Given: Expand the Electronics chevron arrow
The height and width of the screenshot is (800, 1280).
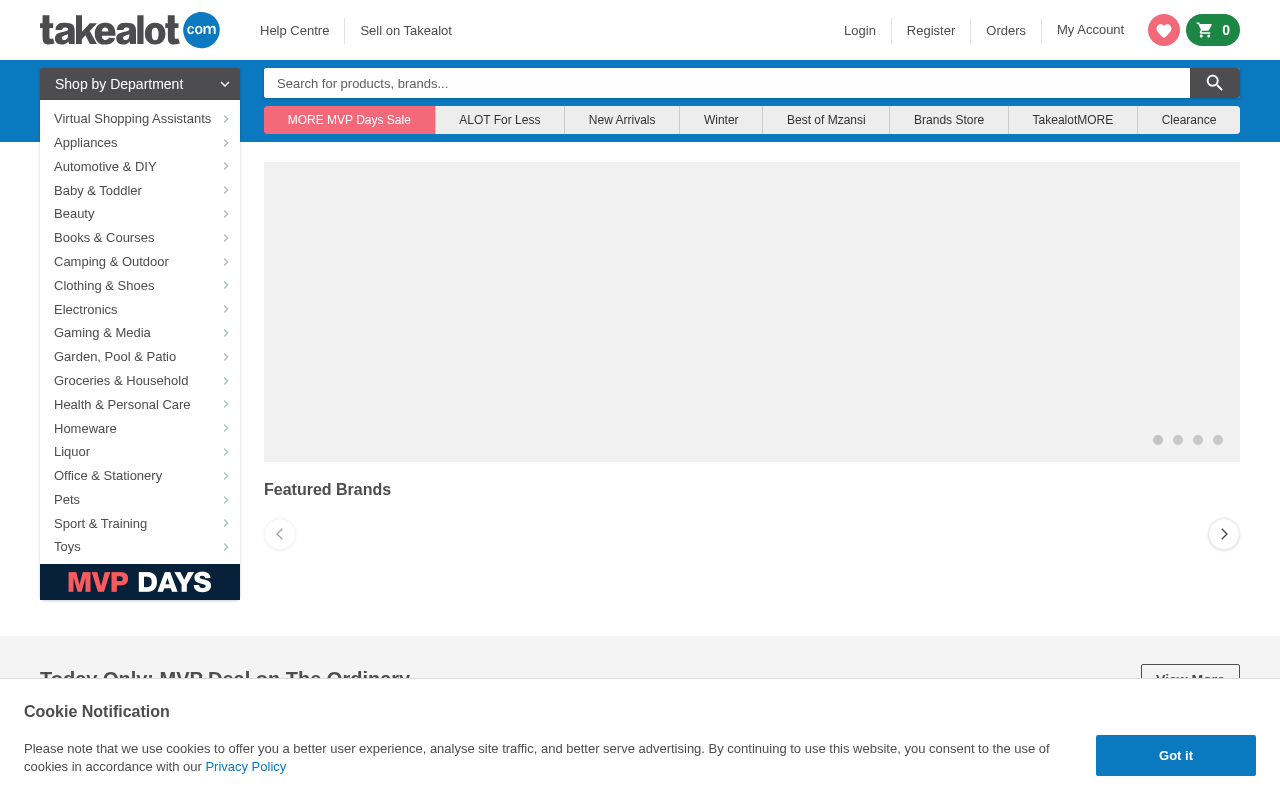Looking at the screenshot, I should pyautogui.click(x=226, y=309).
